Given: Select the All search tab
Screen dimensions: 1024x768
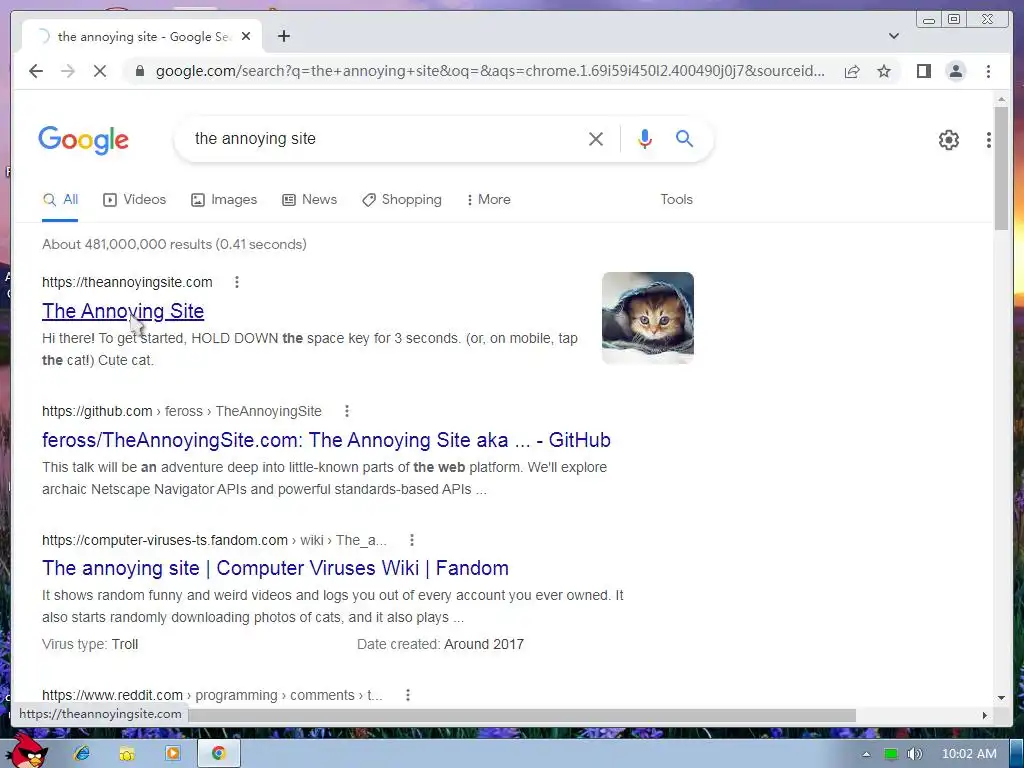Looking at the screenshot, I should 60,200.
